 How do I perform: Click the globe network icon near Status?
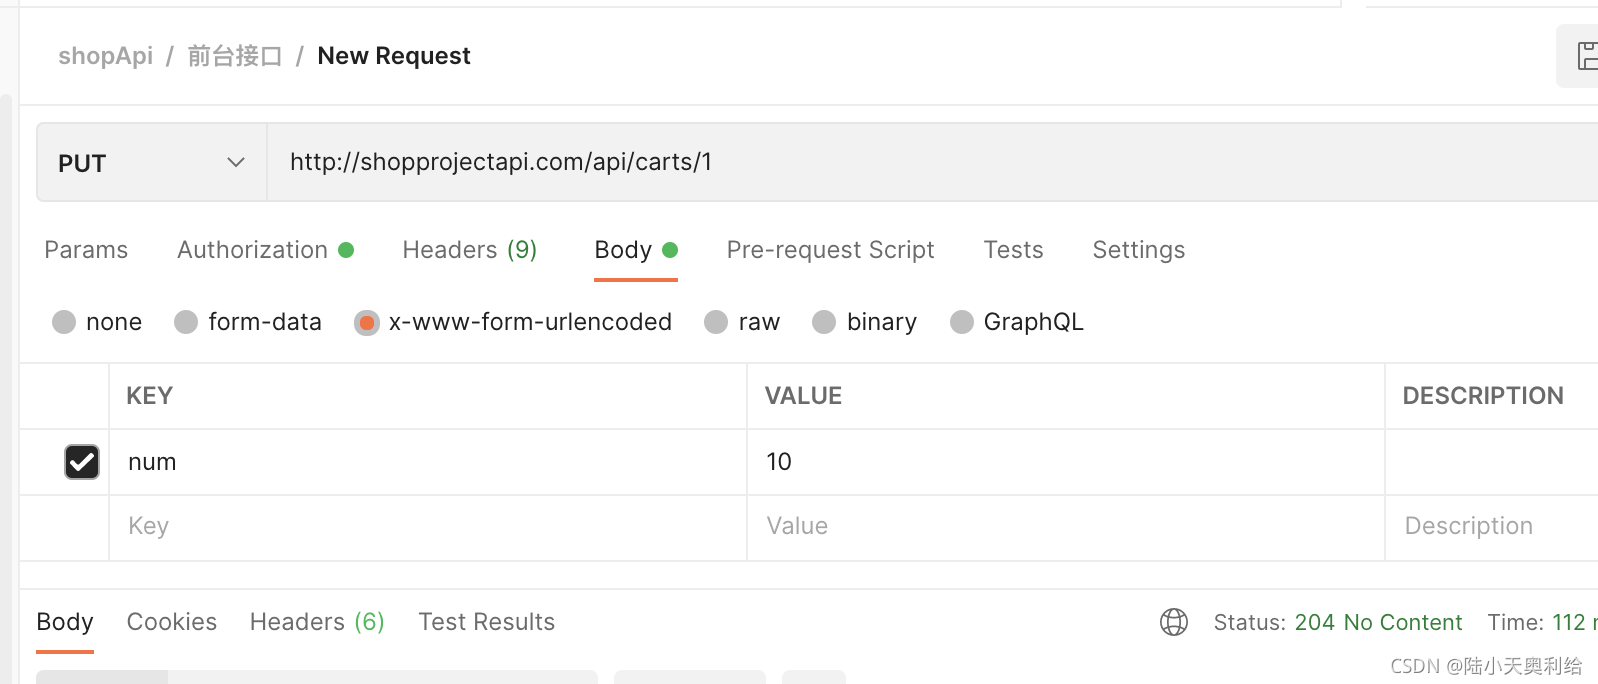click(1174, 622)
